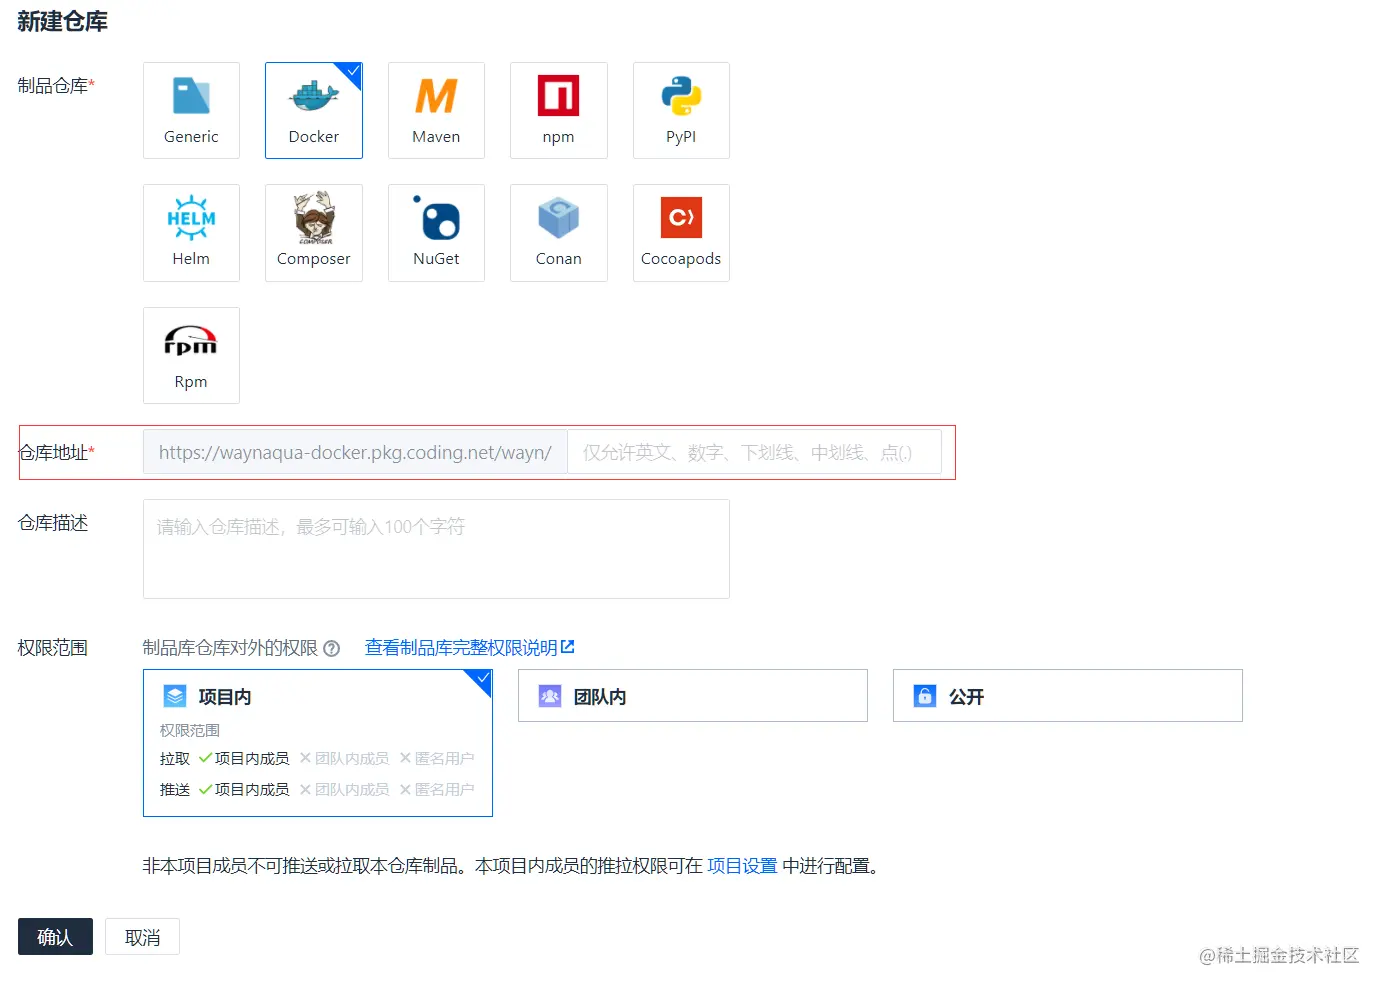The height and width of the screenshot is (992, 1386).
Task: Select the Helm repository type
Action: pyautogui.click(x=191, y=233)
